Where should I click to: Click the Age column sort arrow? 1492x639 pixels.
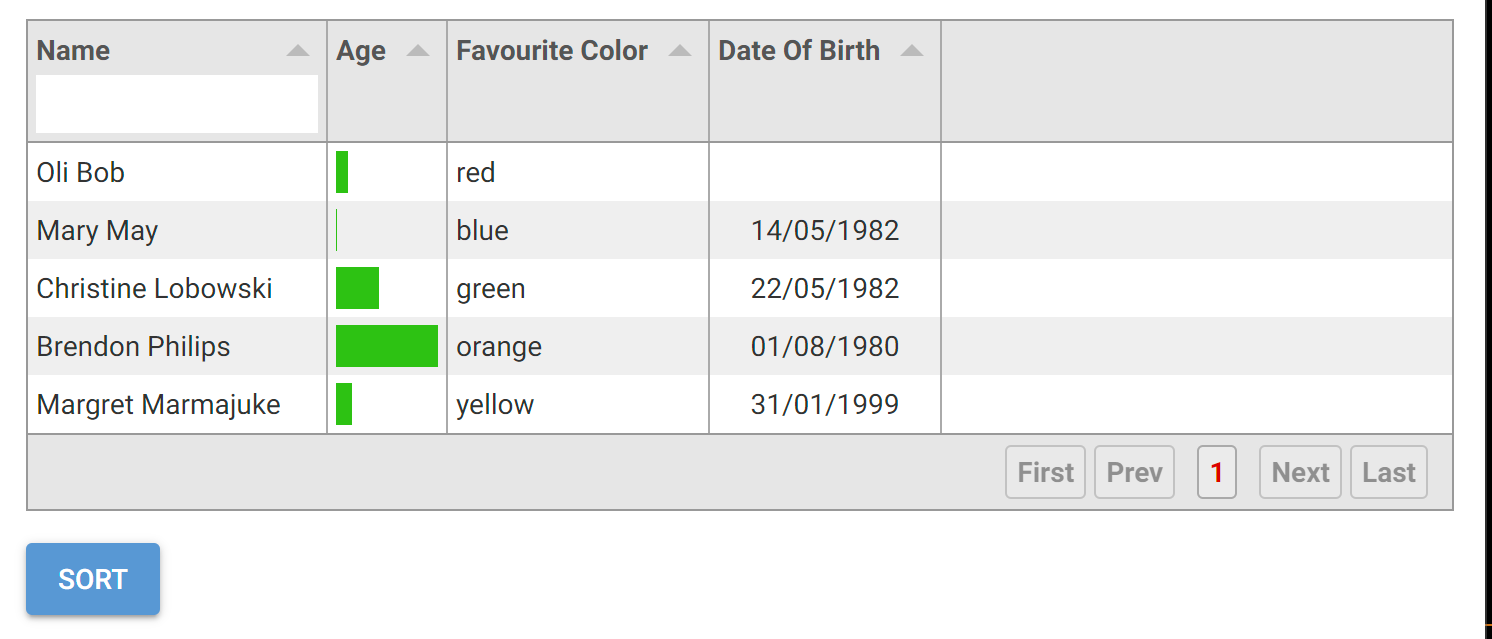click(418, 51)
